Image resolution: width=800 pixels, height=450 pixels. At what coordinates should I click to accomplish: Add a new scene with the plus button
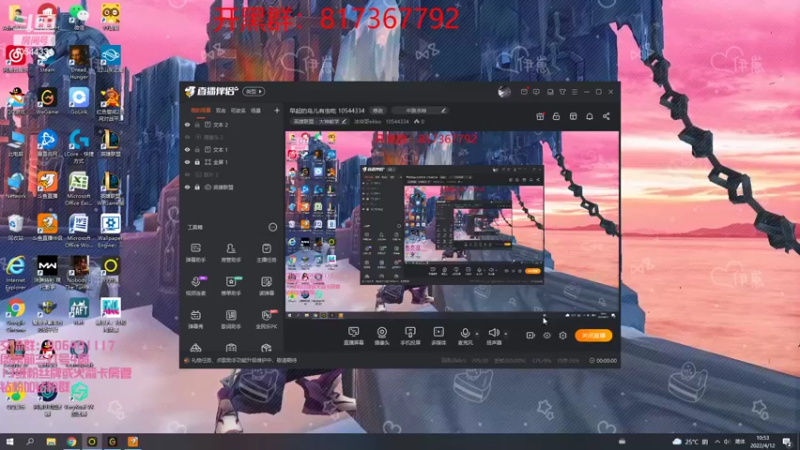(x=277, y=110)
